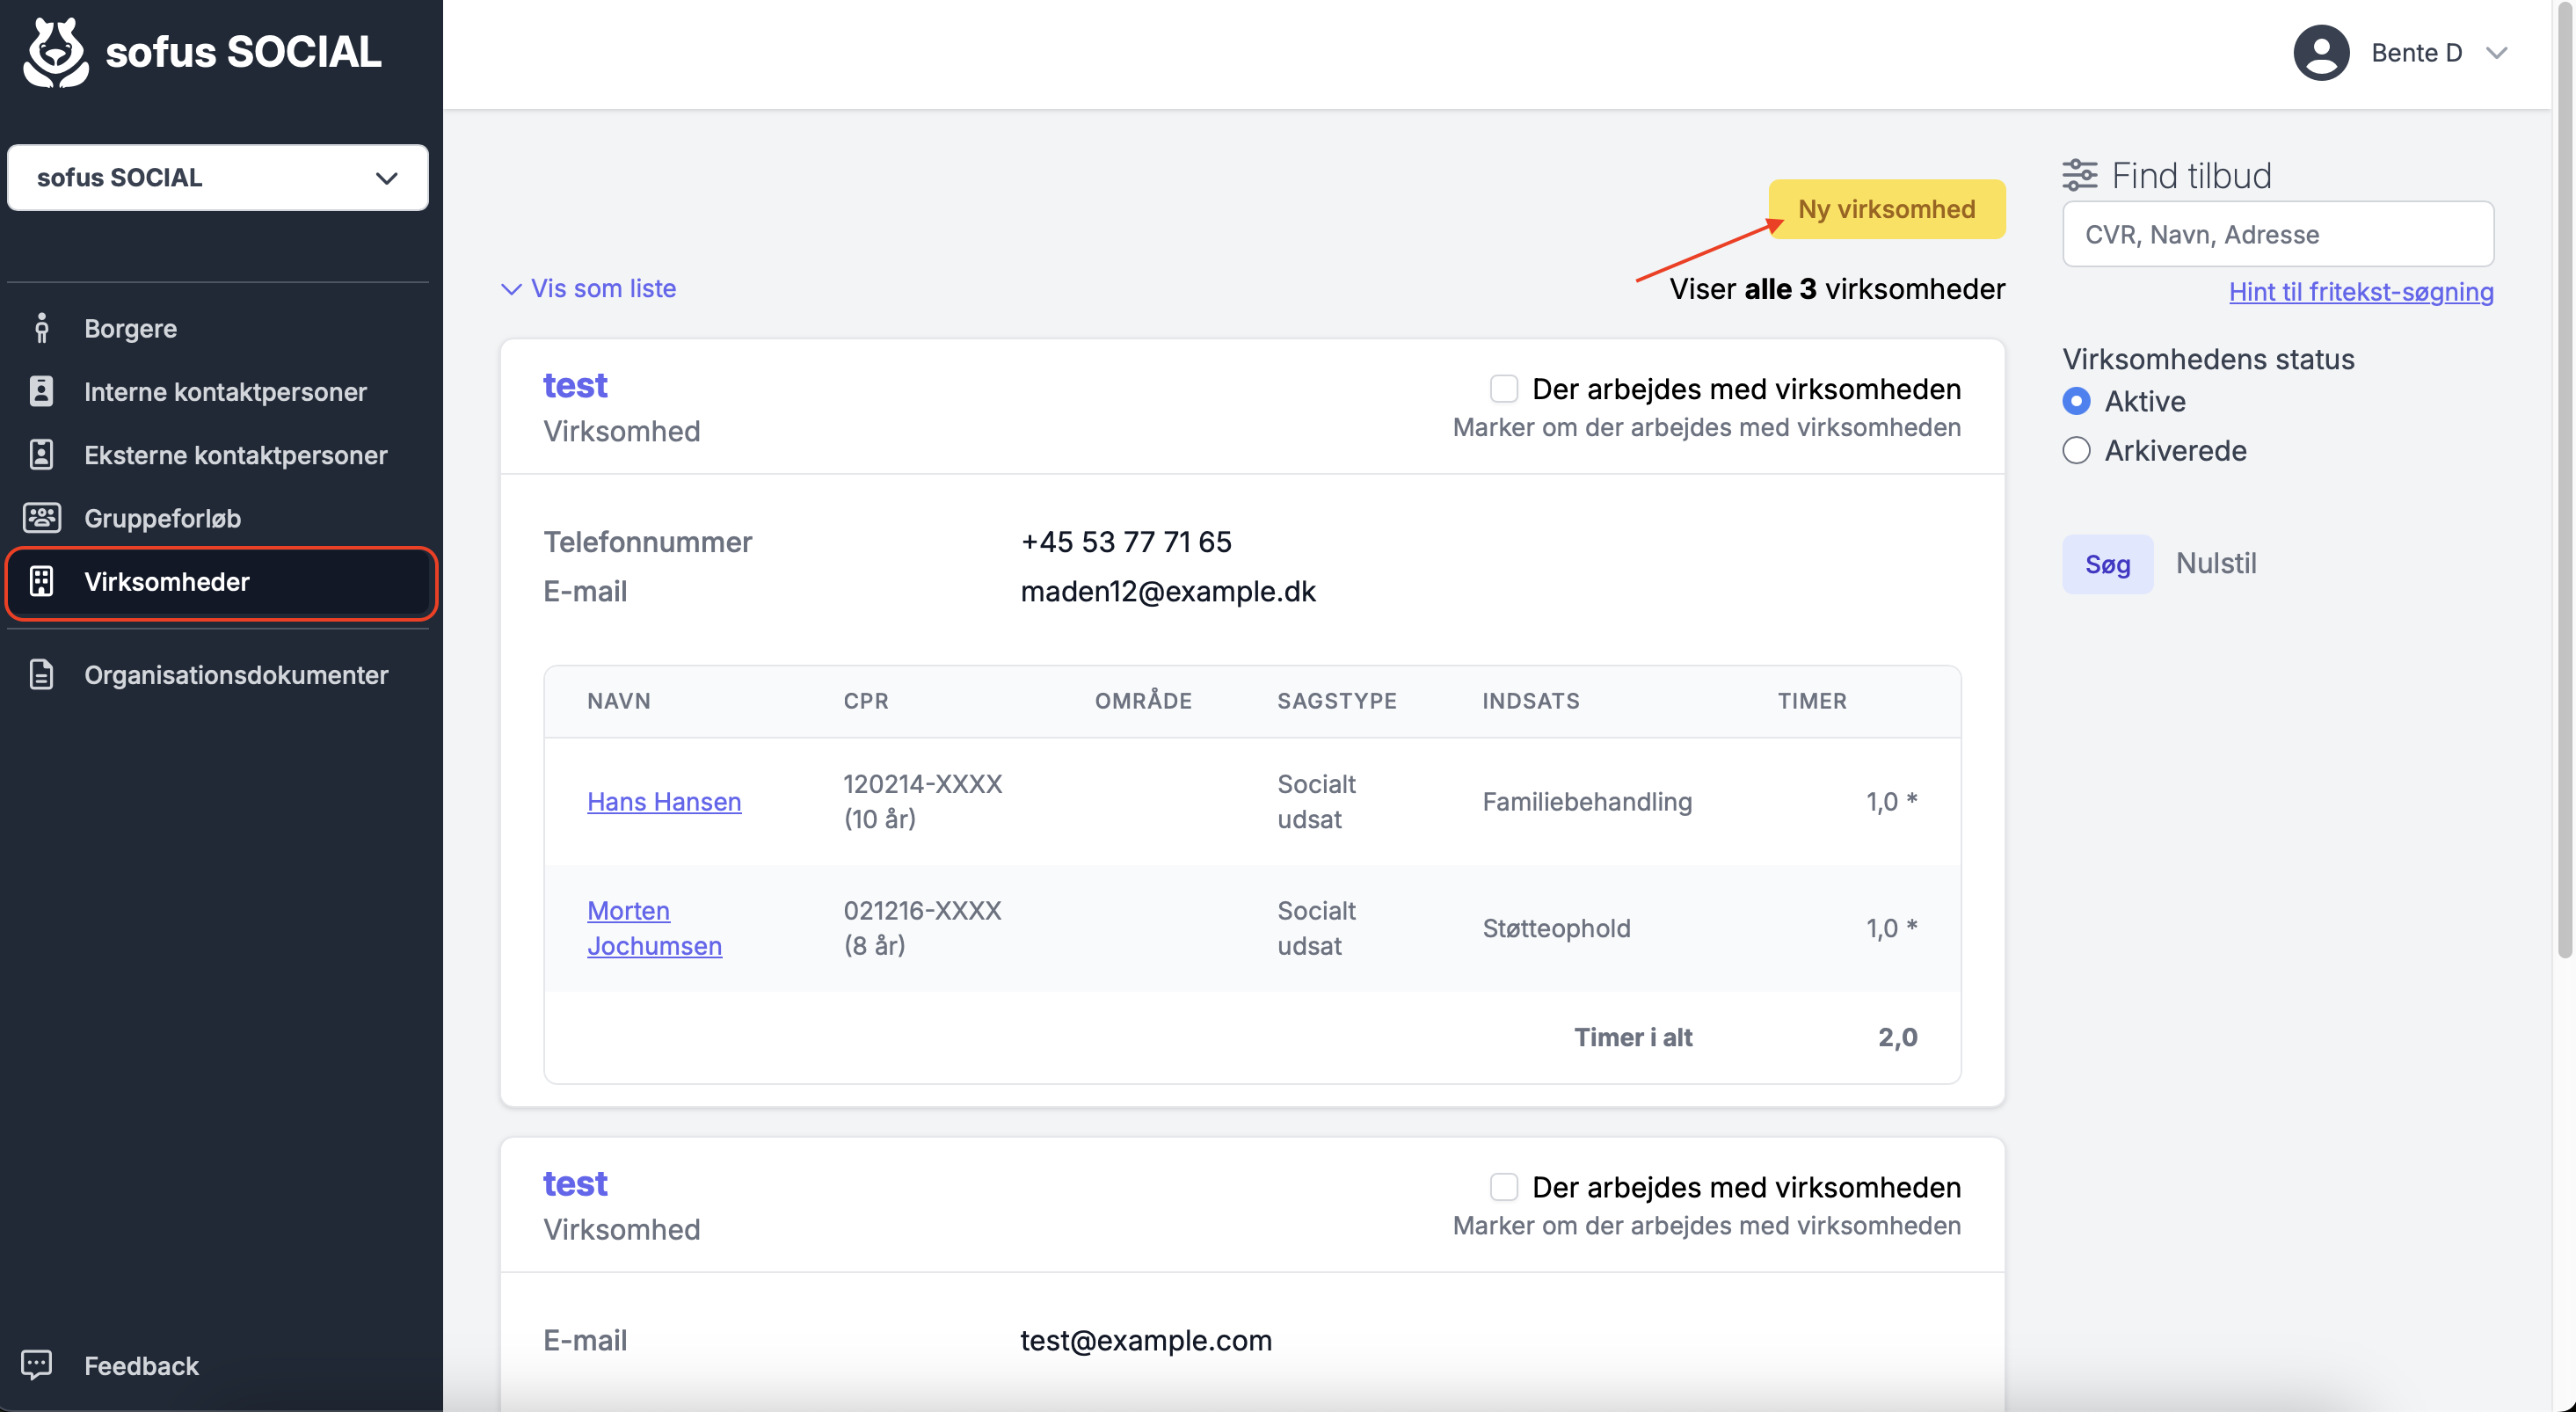The image size is (2576, 1412).
Task: Click the Gruppeforløb group icon
Action: click(x=41, y=517)
